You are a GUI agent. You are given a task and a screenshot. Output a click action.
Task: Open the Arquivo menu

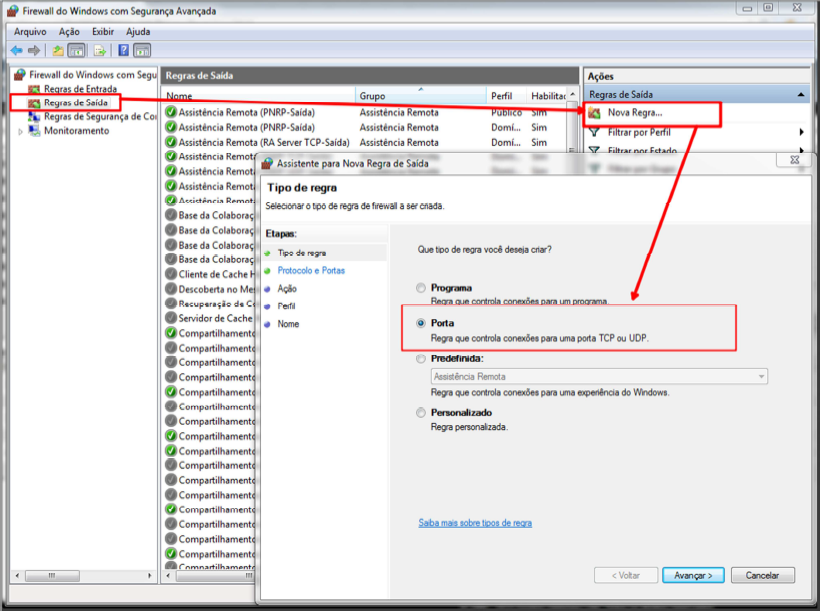click(x=30, y=31)
